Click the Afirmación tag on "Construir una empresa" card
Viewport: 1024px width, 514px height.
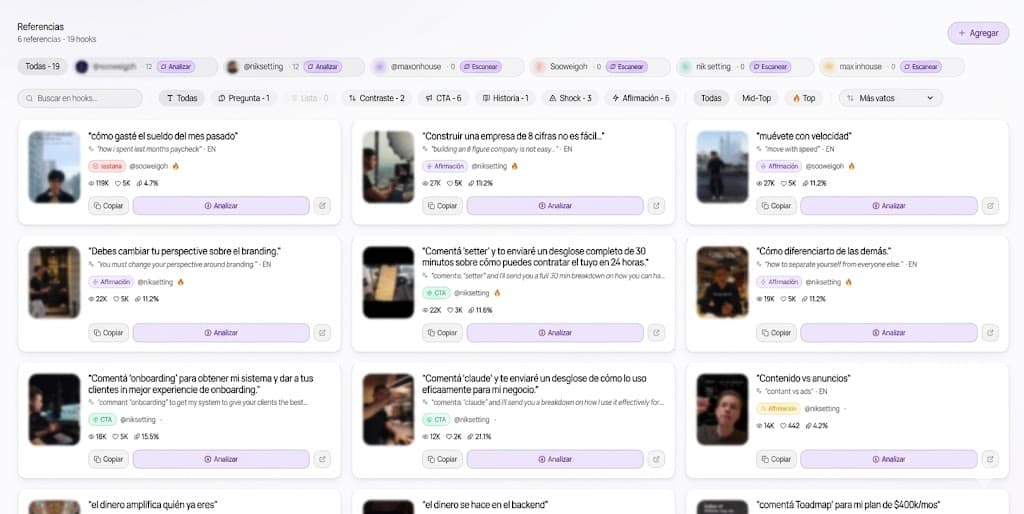coord(444,167)
